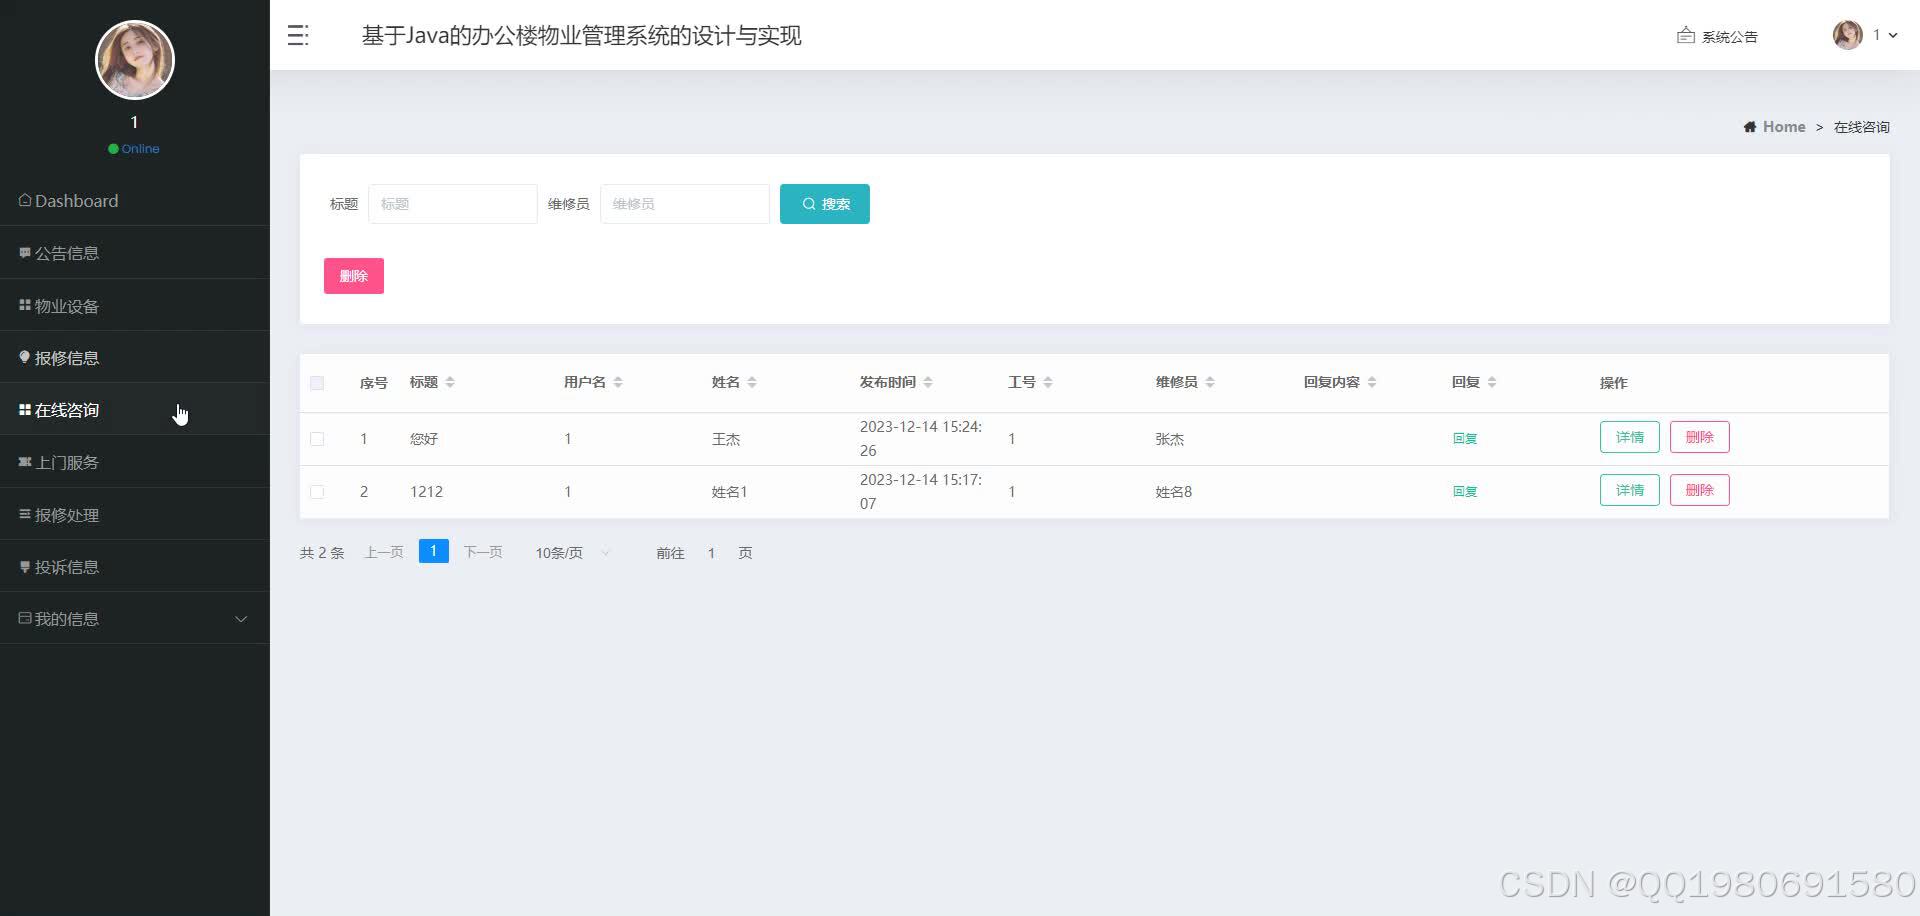
Task: Open the Dashboard from the sidebar
Action: [x=75, y=200]
